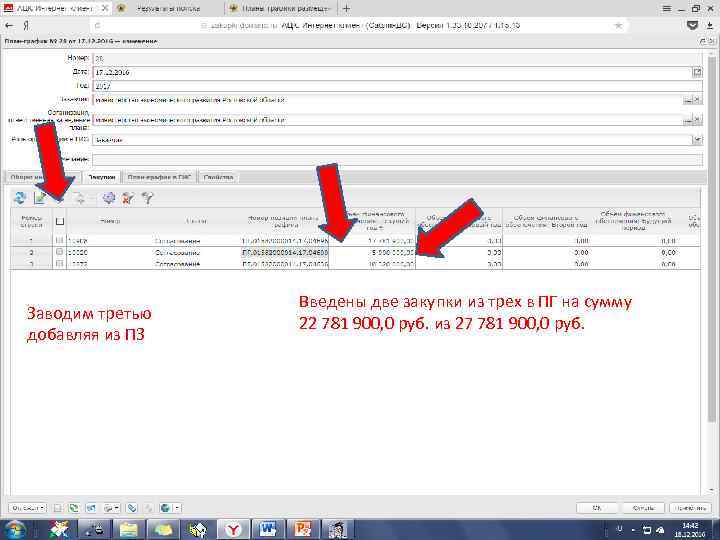Image resolution: width=720 pixels, height=540 pixels.
Task: Bookmark the page with the star icon
Action: (x=619, y=26)
